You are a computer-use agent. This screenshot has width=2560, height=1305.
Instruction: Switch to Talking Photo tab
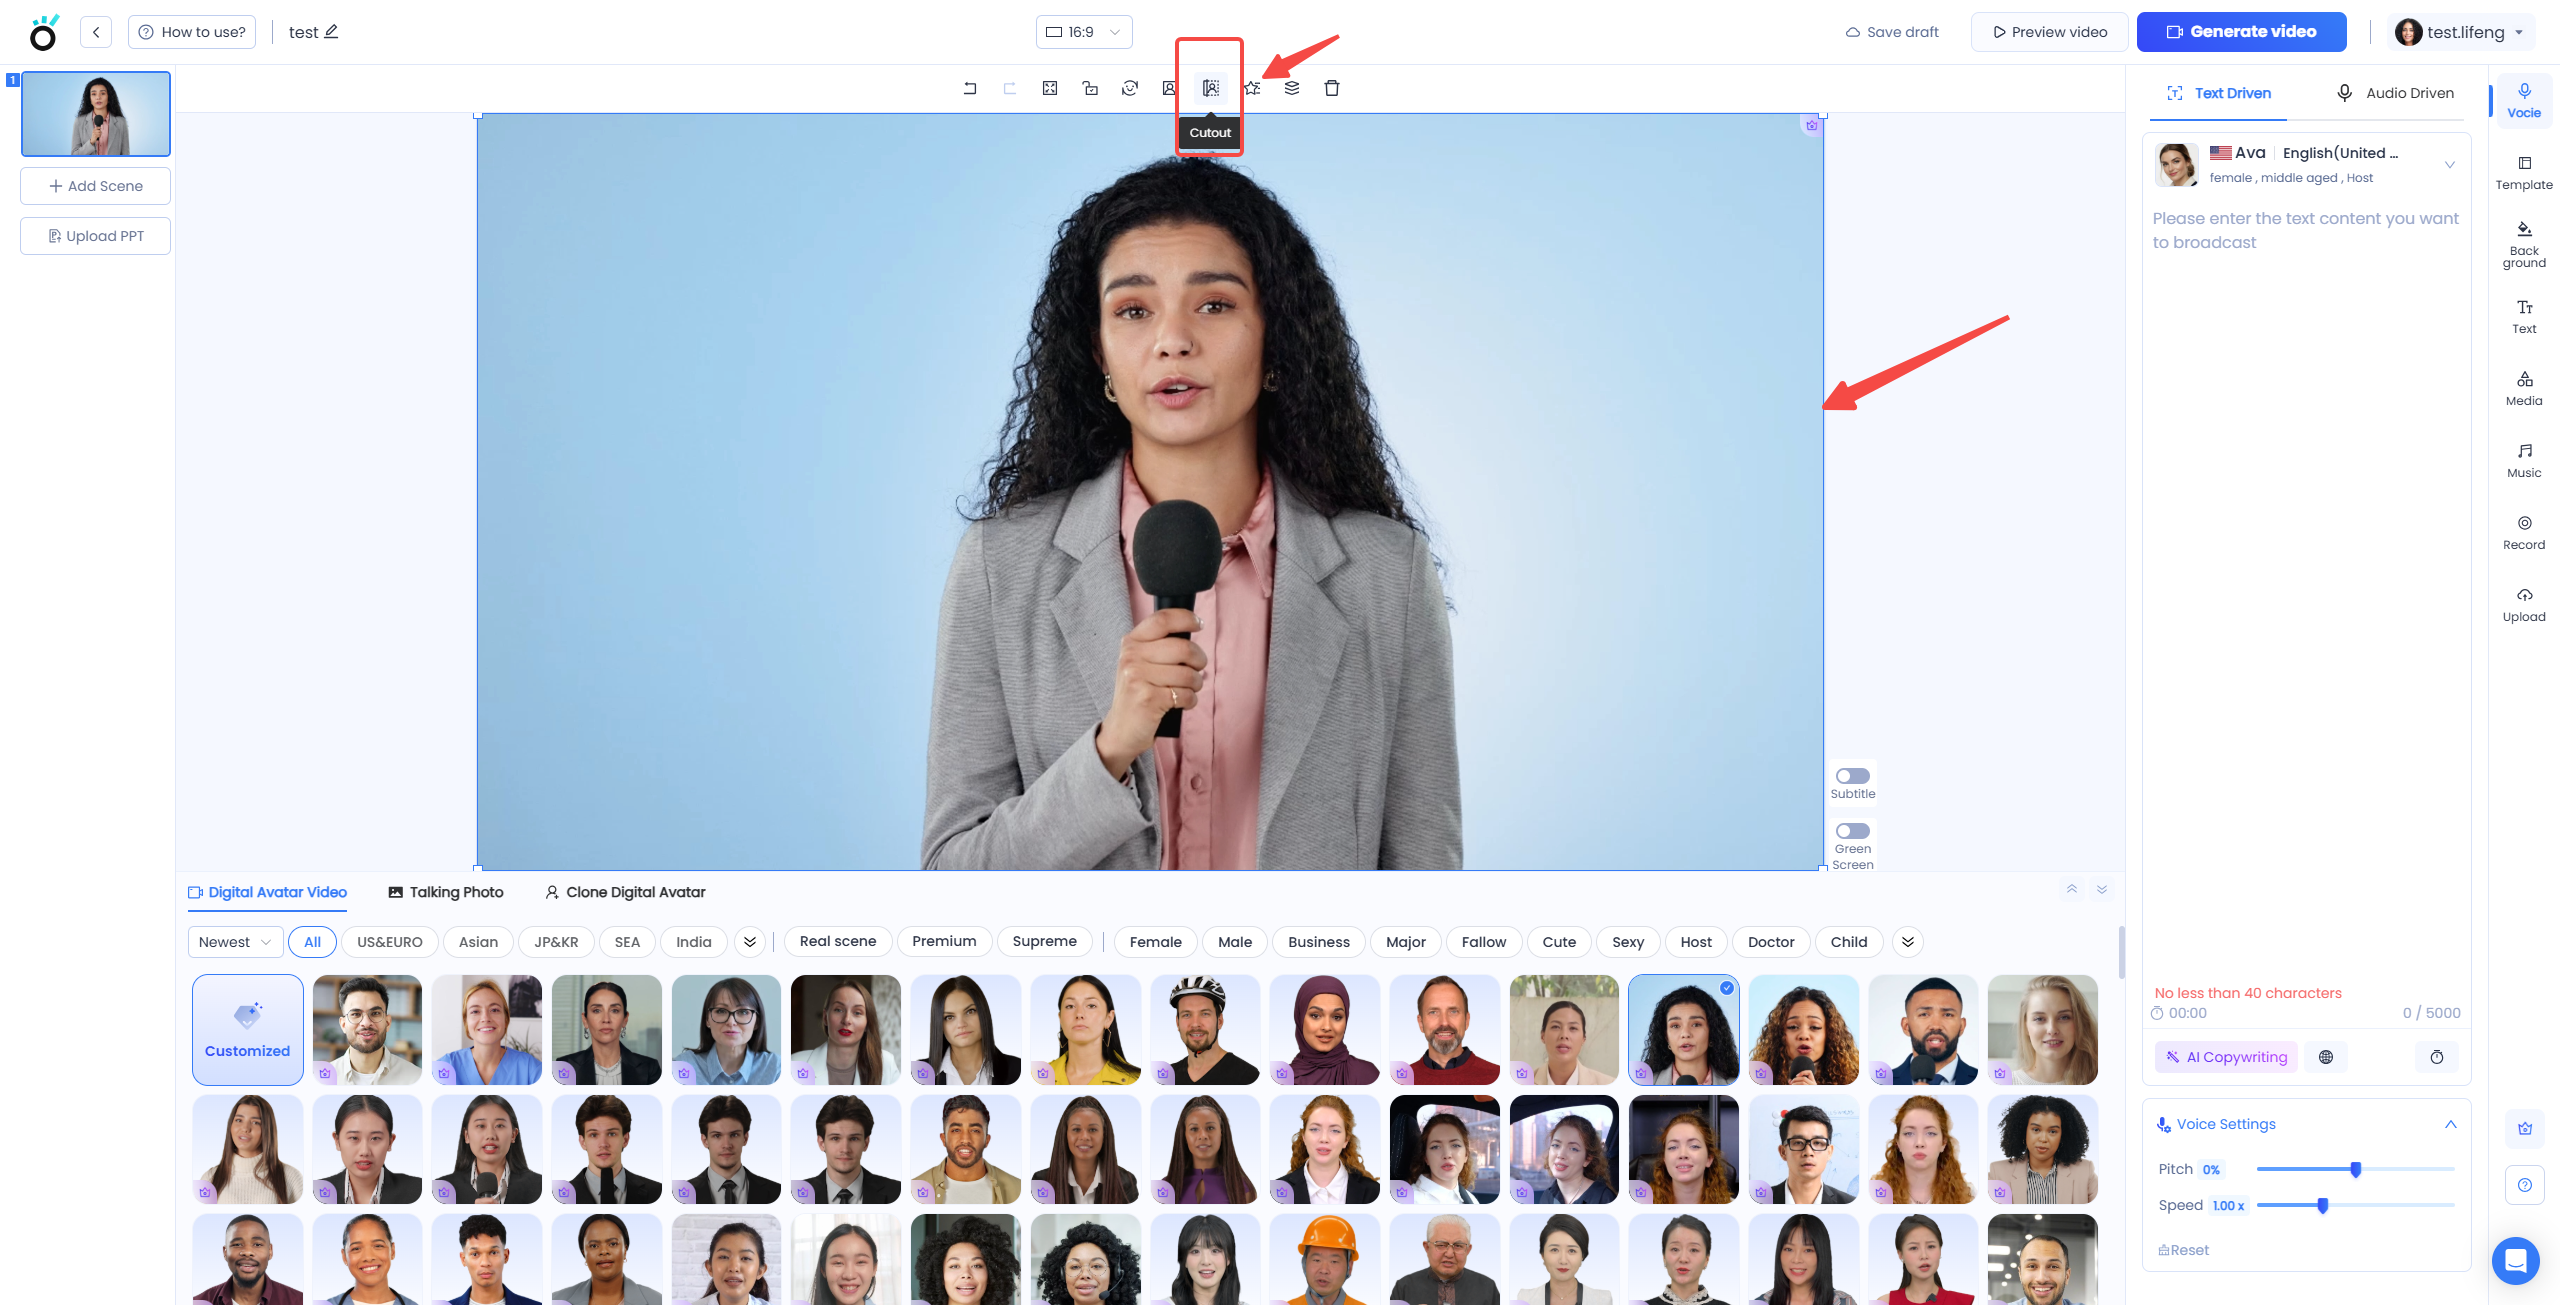[x=445, y=892]
